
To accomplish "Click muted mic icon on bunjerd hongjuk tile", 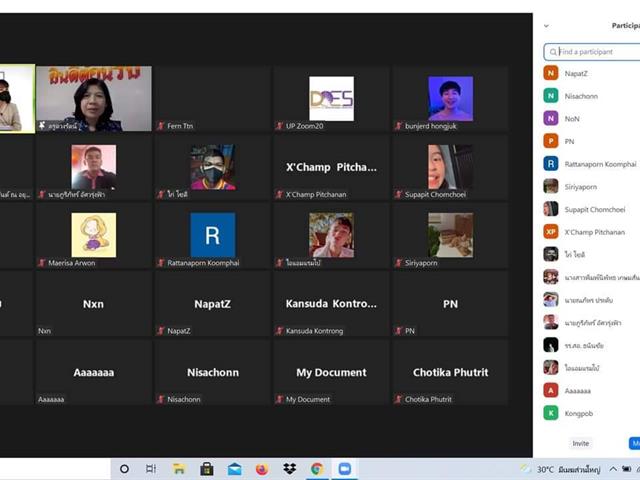I will pos(399,126).
